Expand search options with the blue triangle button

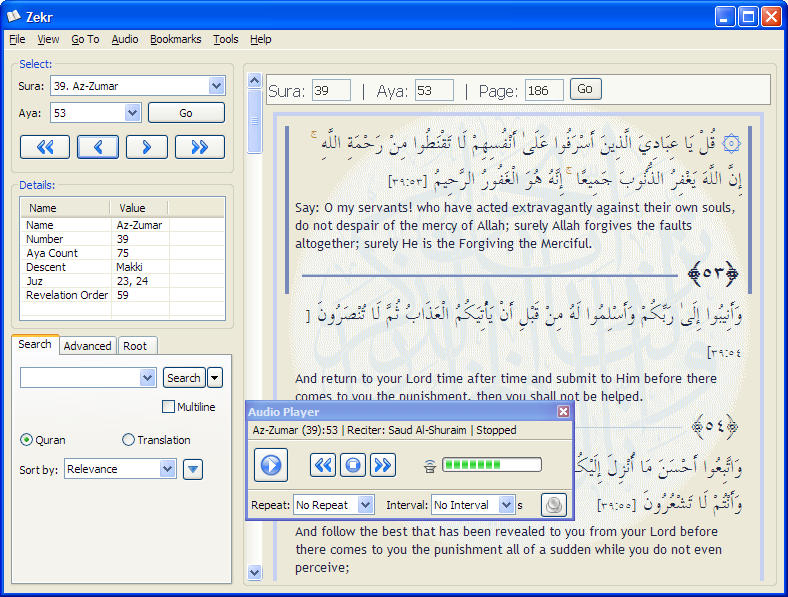193,470
